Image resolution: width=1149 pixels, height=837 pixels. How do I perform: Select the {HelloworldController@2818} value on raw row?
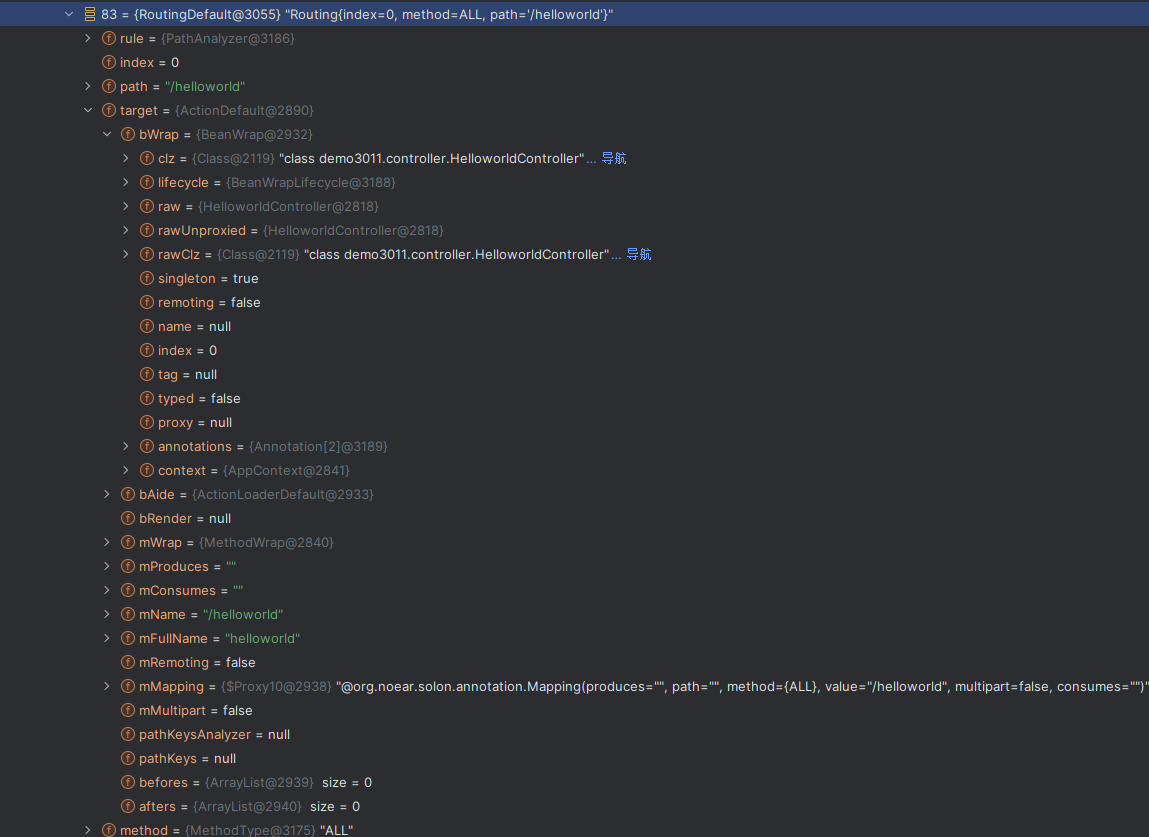click(288, 206)
